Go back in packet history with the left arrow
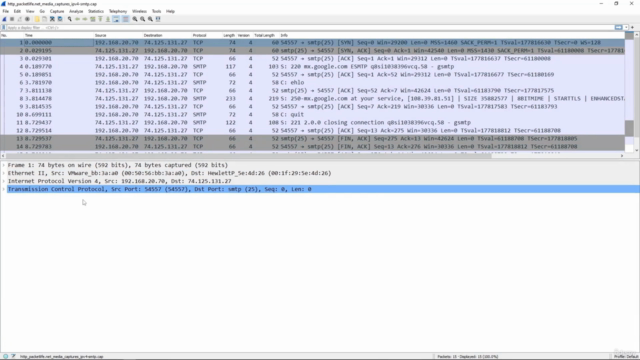The width and height of the screenshot is (640, 360). (78, 19)
